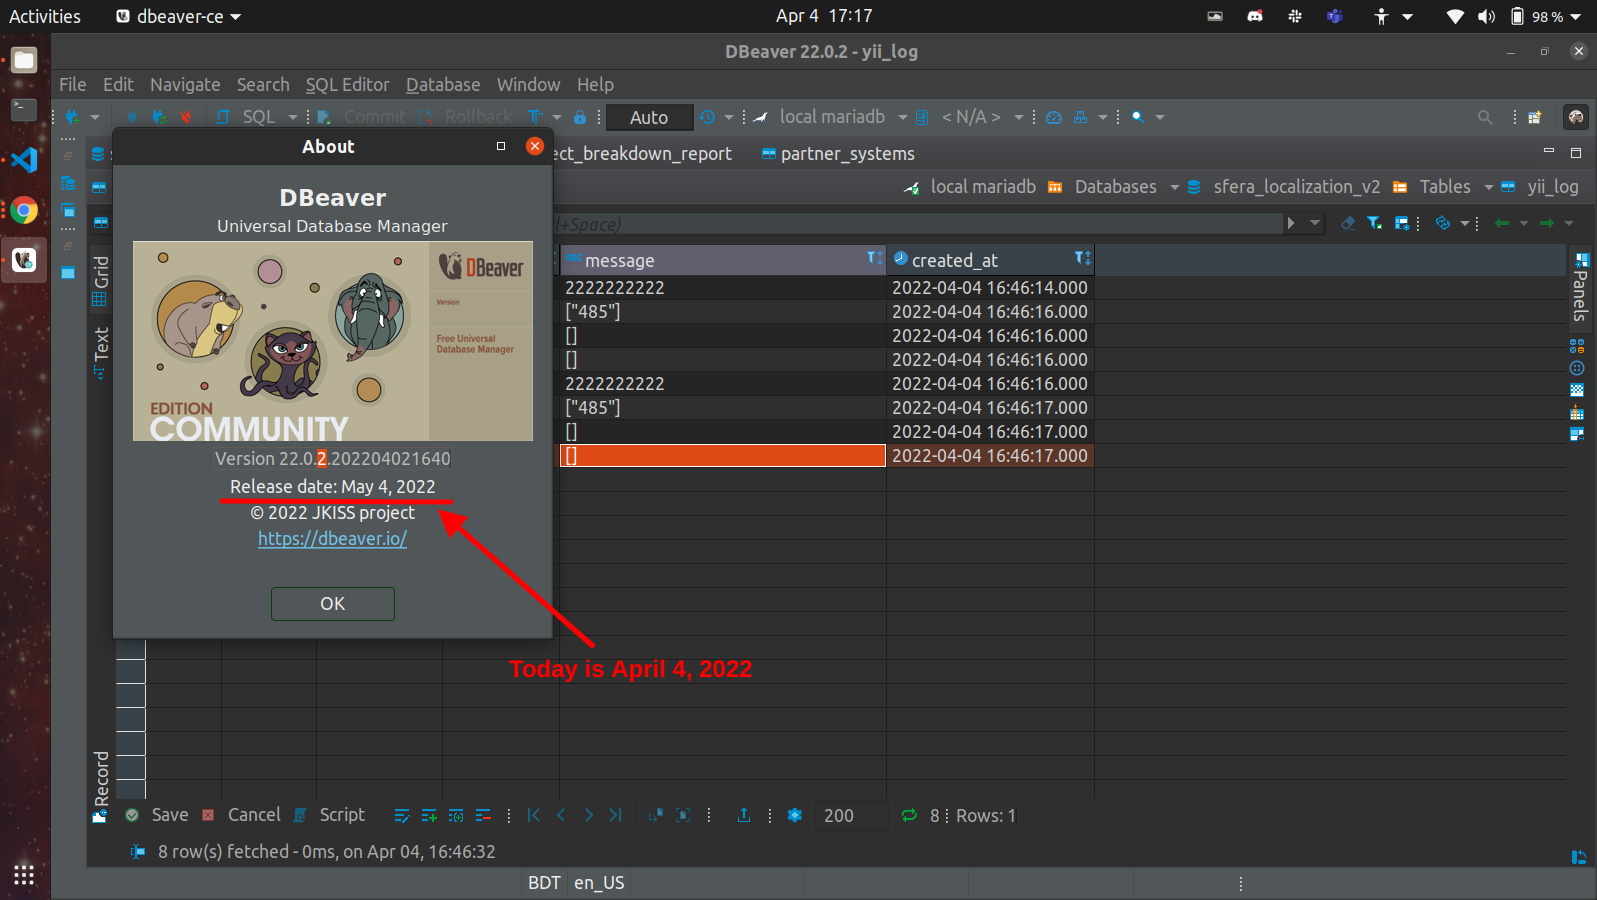Refresh the result set with green arrows
The image size is (1597, 900).
click(x=909, y=816)
